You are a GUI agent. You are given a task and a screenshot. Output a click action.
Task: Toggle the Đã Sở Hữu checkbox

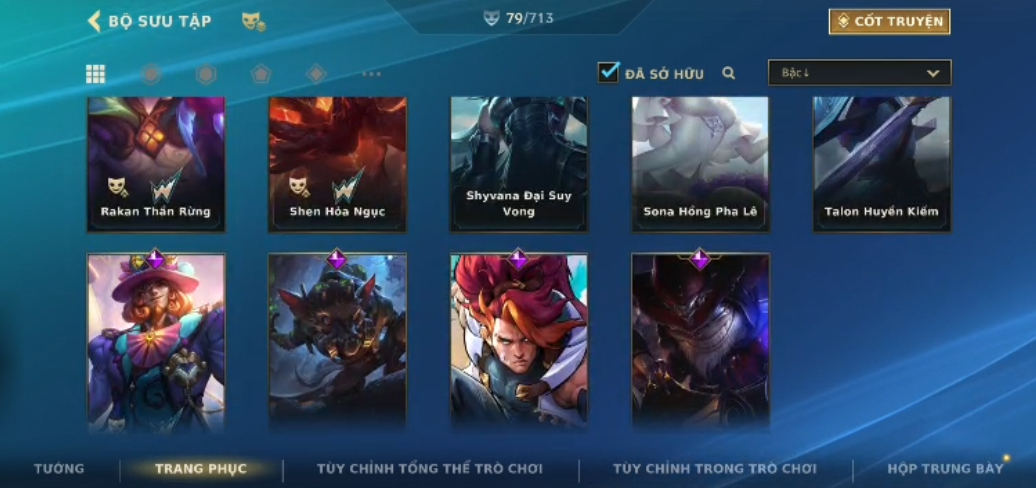(x=609, y=72)
